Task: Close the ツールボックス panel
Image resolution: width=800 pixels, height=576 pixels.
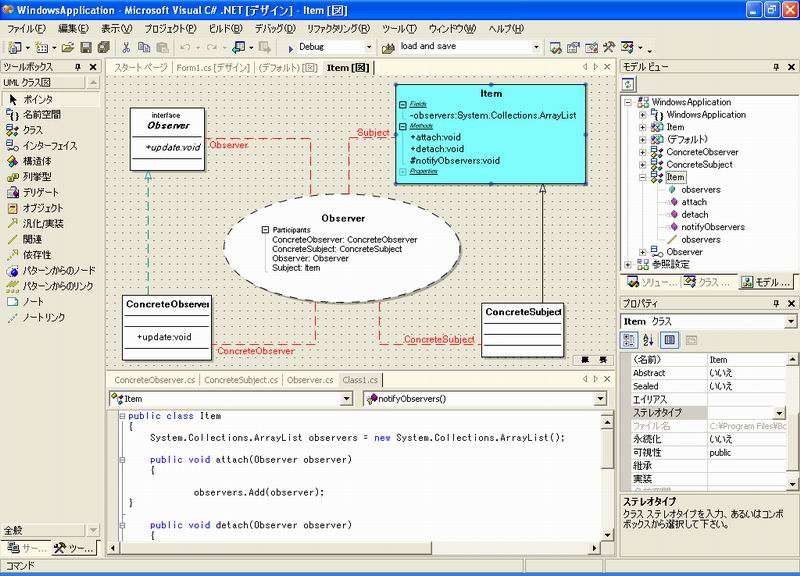Action: 93,67
